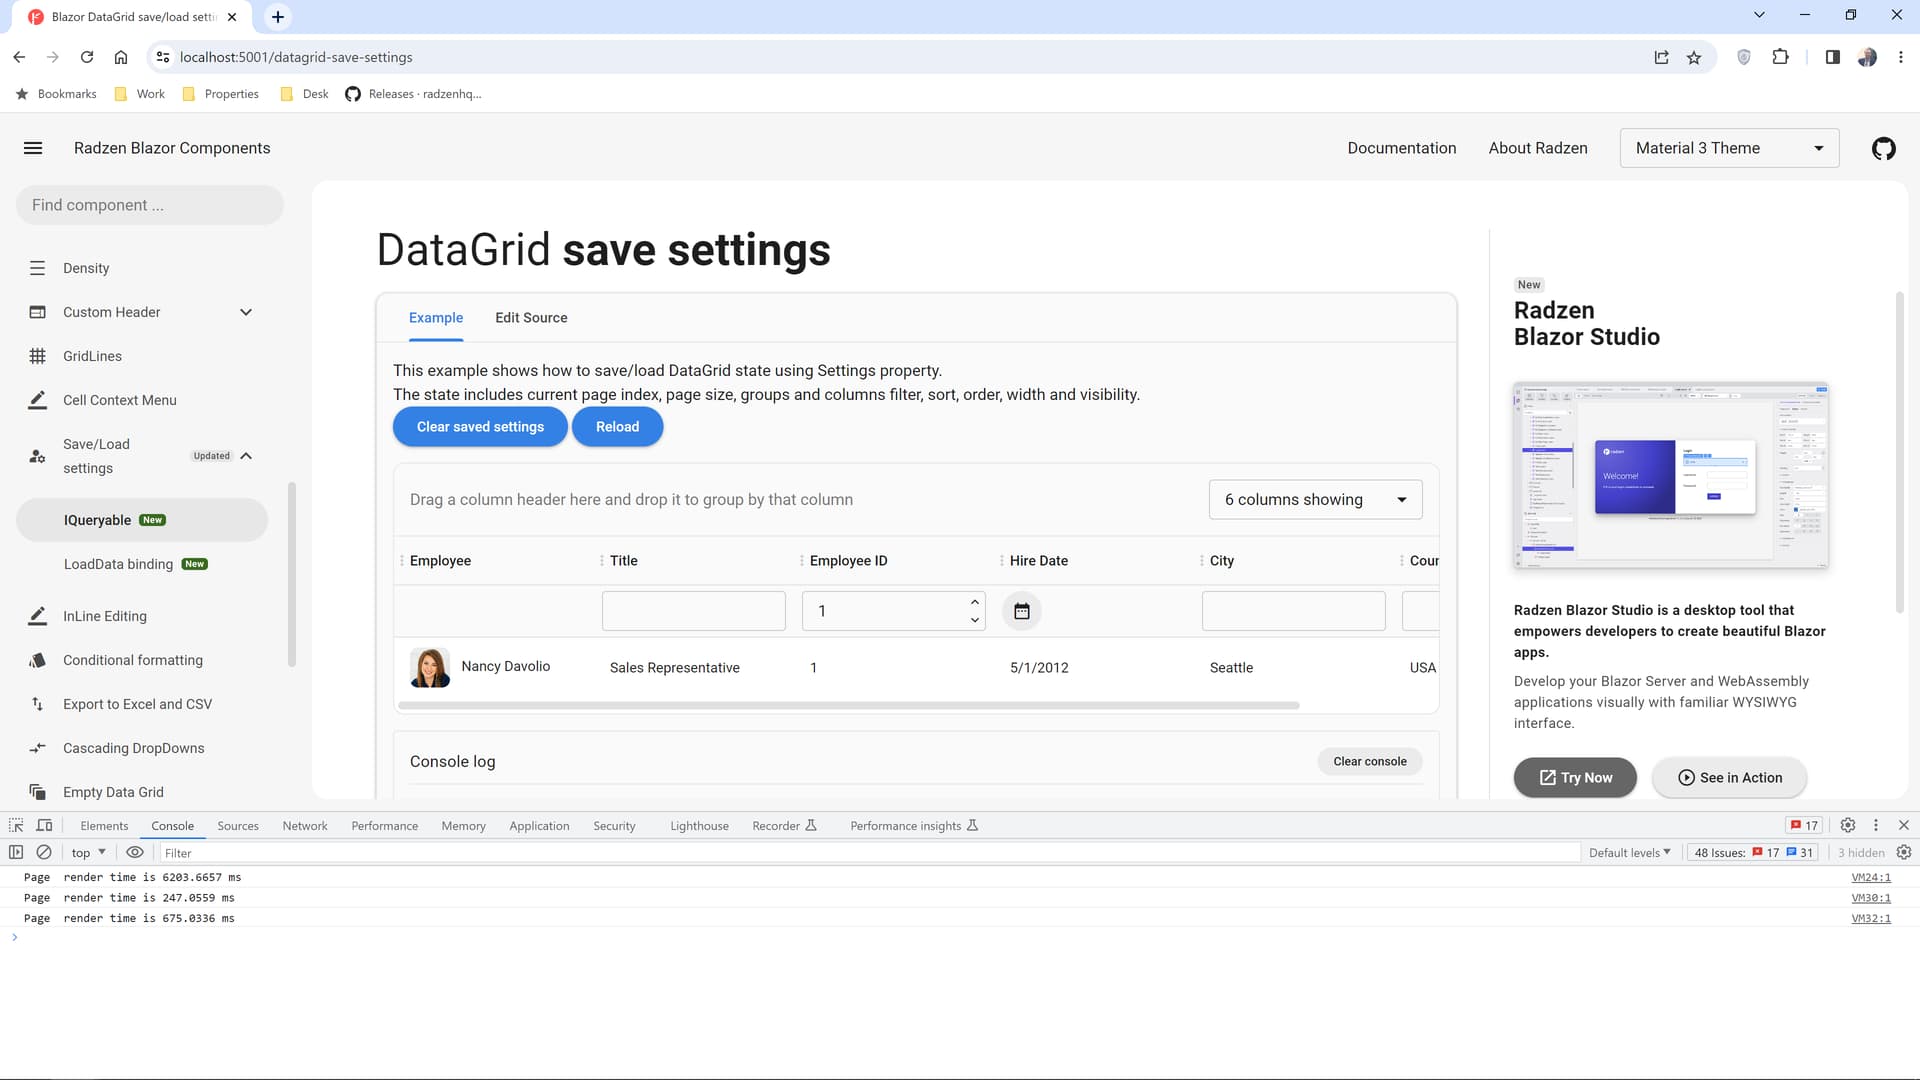Open the console context top dropdown

click(89, 852)
